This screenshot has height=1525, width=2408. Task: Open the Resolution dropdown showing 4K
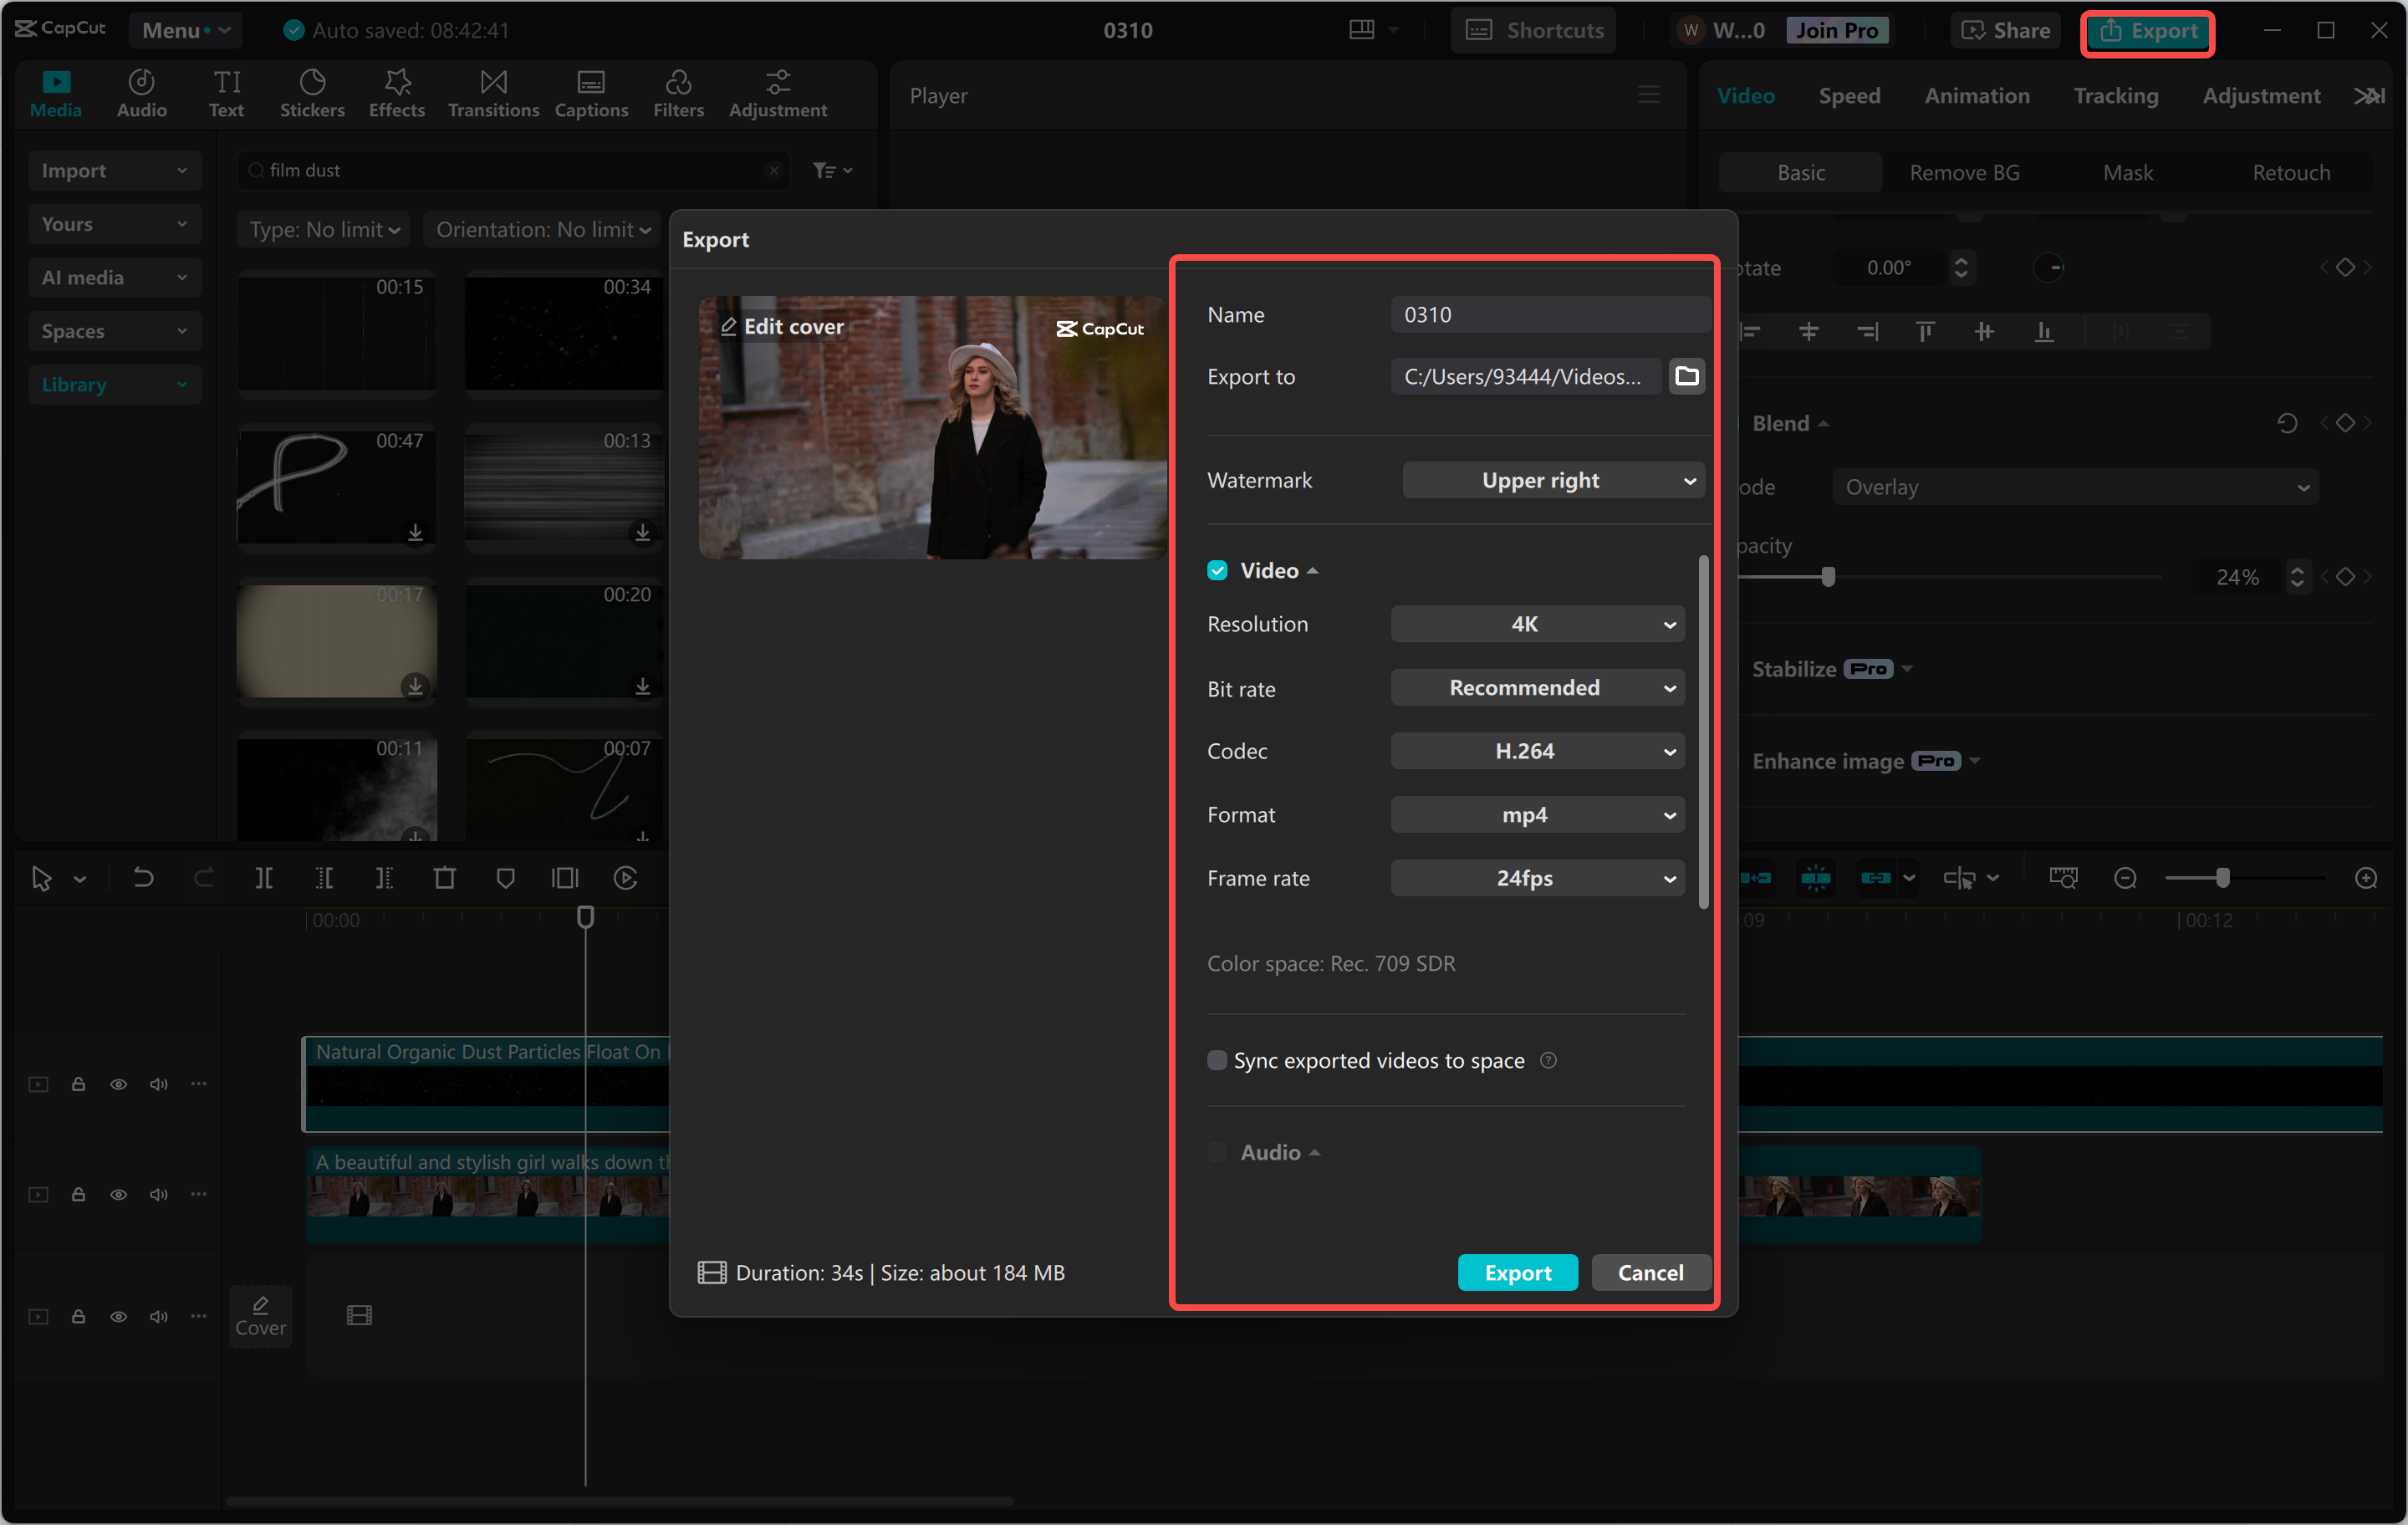tap(1537, 623)
